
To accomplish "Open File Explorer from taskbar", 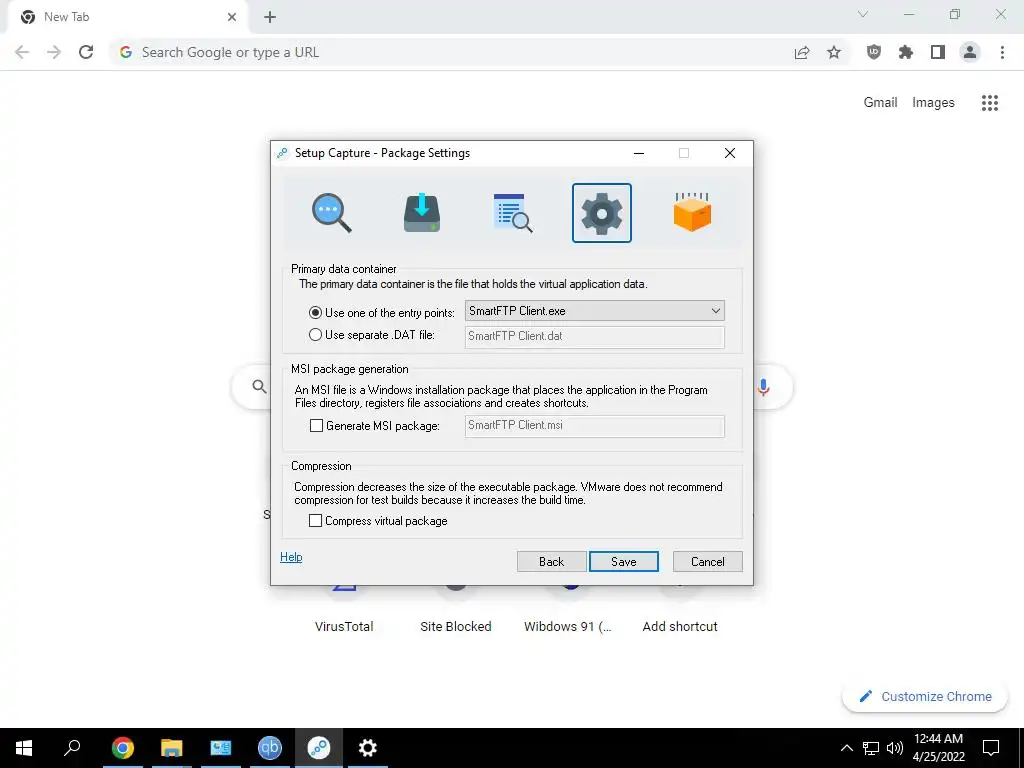I will (x=171, y=748).
